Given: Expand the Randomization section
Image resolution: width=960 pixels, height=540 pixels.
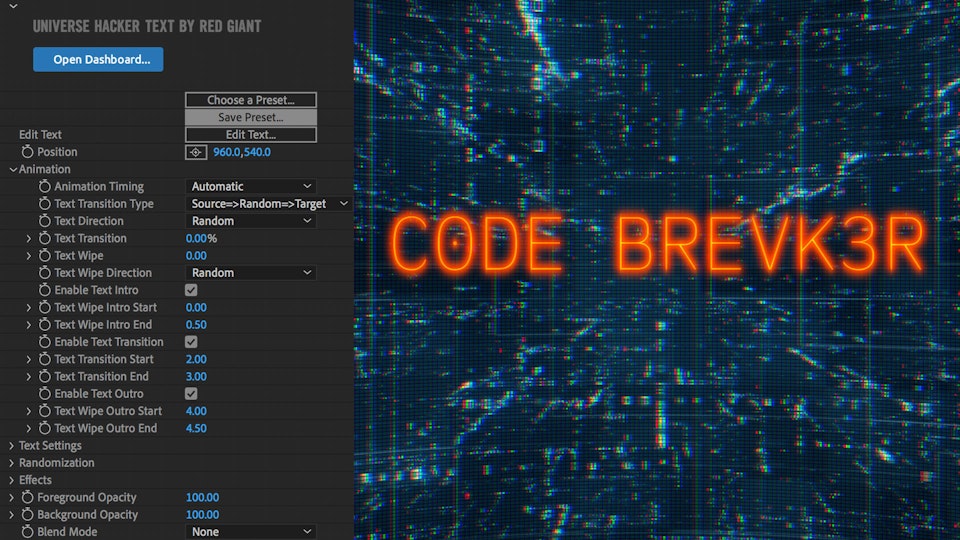Looking at the screenshot, I should point(11,463).
